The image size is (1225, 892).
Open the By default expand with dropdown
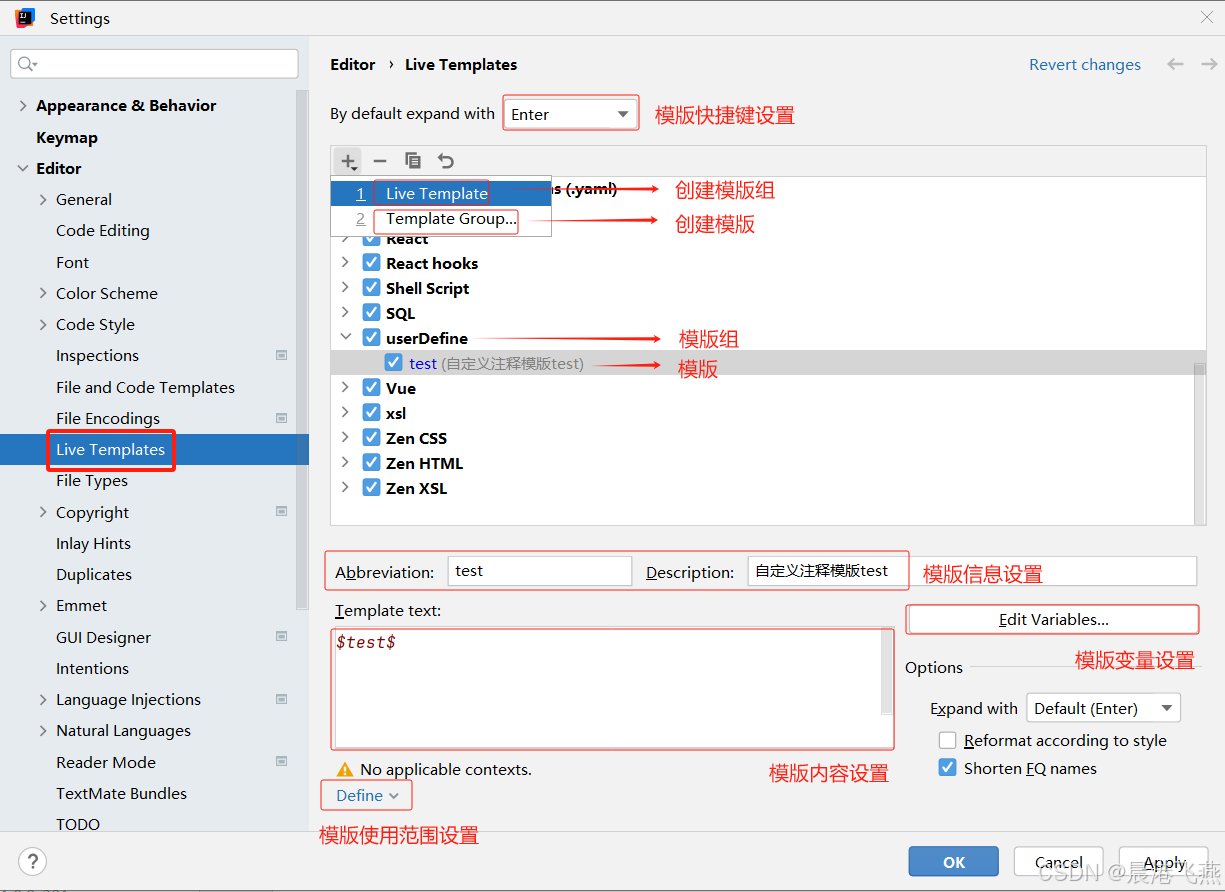[x=570, y=114]
